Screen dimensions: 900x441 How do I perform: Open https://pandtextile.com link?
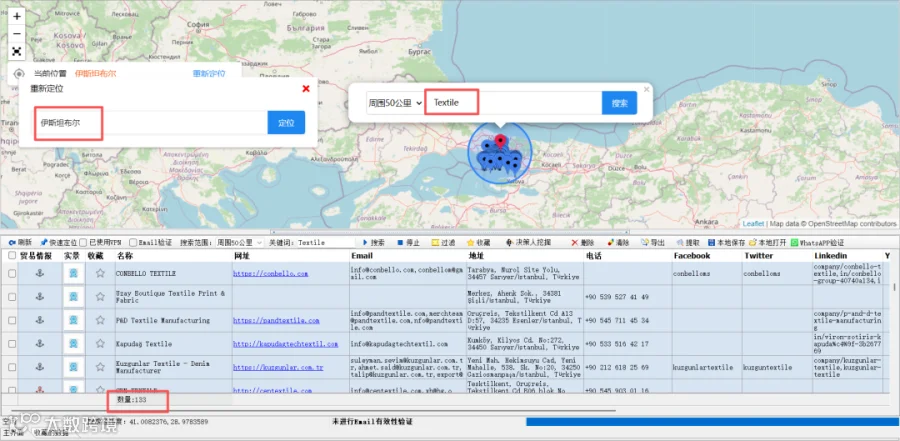(276, 320)
